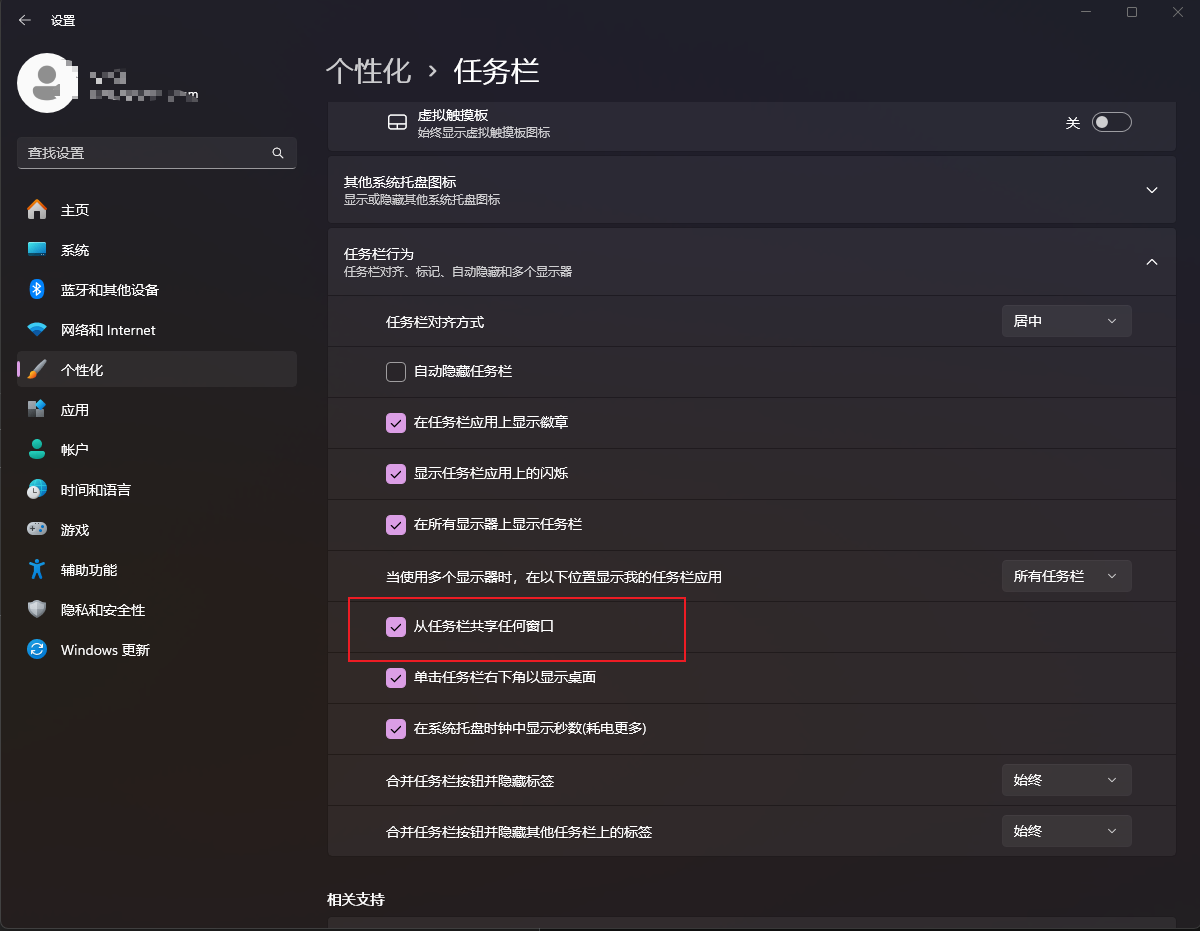
Task: Check 自动隐藏任务栏
Action: point(396,372)
